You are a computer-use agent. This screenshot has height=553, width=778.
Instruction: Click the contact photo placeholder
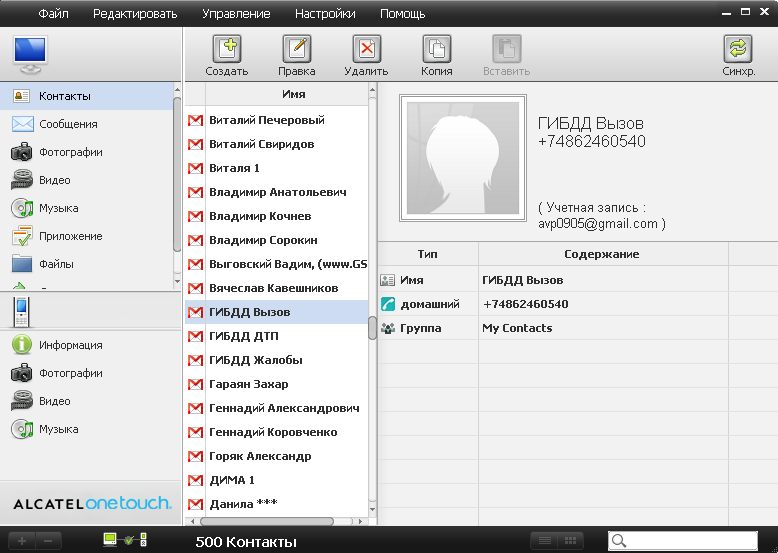coord(463,158)
